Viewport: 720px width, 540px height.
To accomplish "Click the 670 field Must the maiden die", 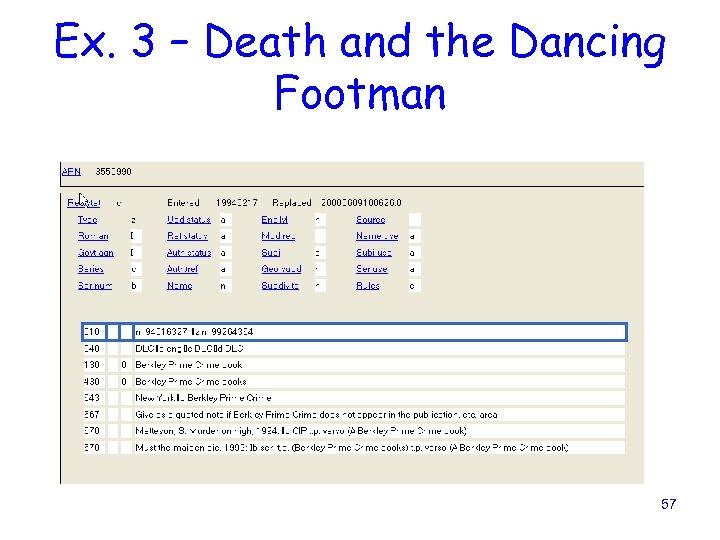I will click(x=379, y=448).
